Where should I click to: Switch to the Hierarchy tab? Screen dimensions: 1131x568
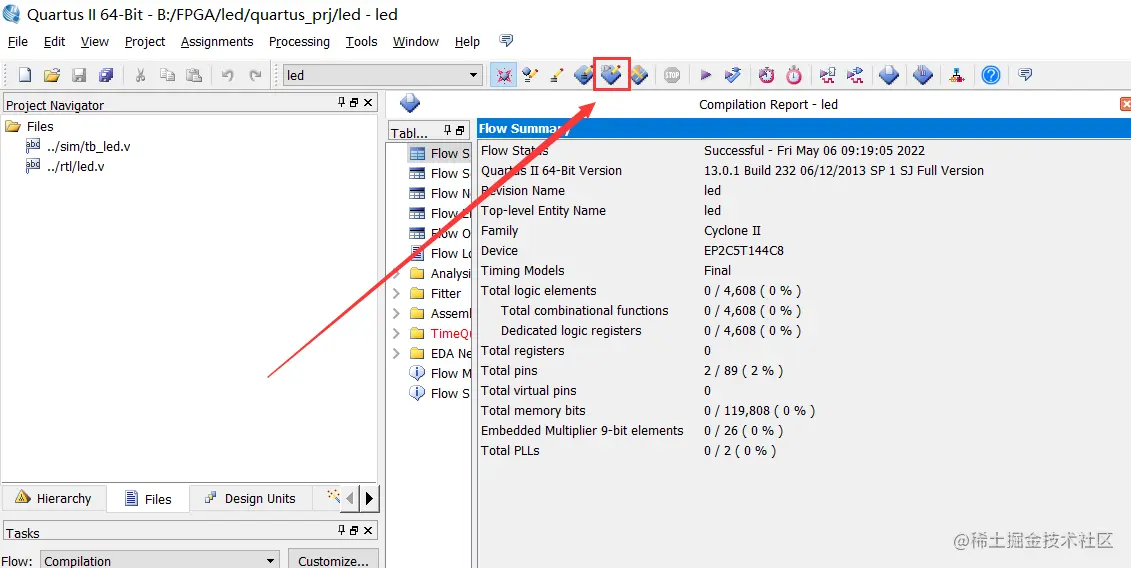[54, 499]
